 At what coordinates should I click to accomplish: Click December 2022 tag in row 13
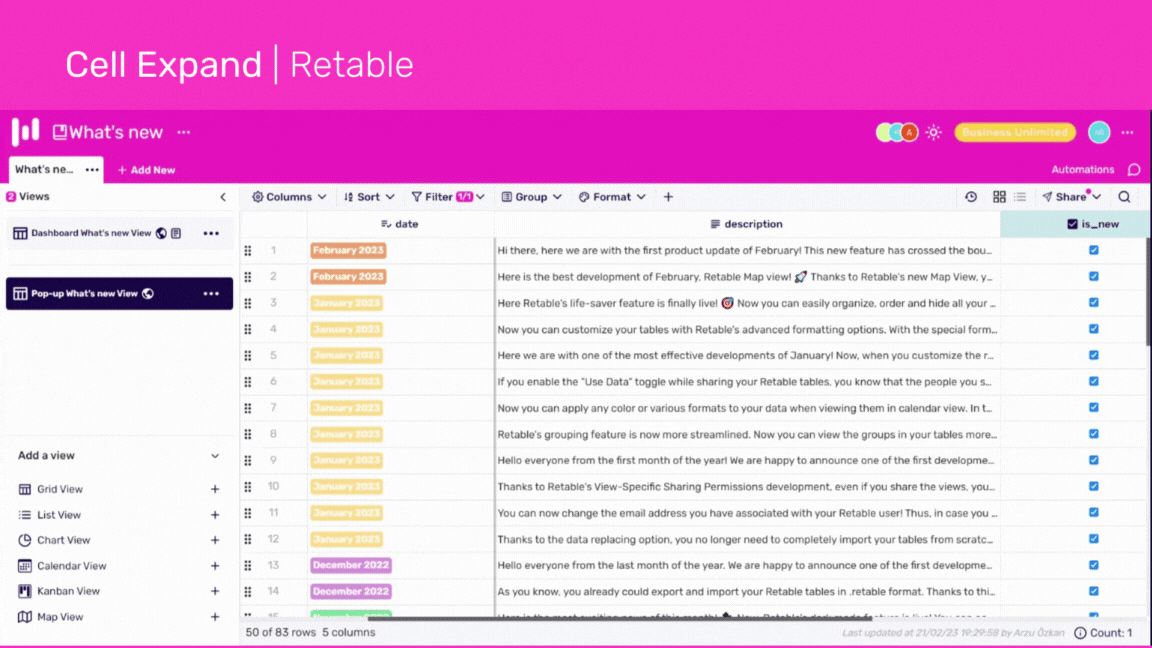click(x=350, y=566)
